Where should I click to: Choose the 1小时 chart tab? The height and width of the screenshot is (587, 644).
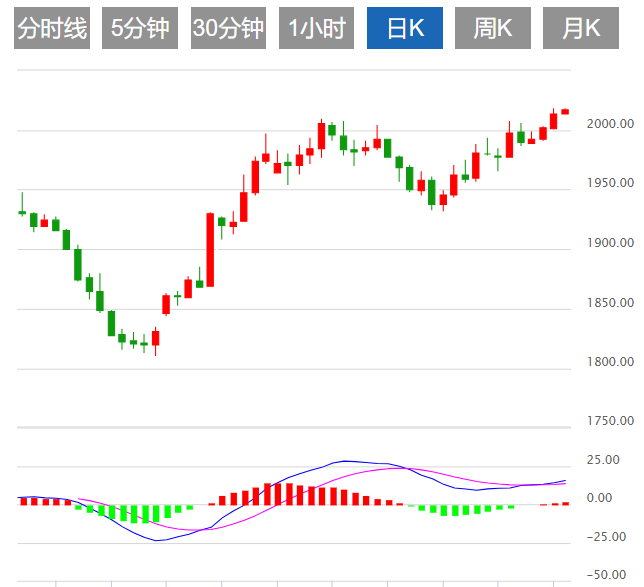point(316,28)
